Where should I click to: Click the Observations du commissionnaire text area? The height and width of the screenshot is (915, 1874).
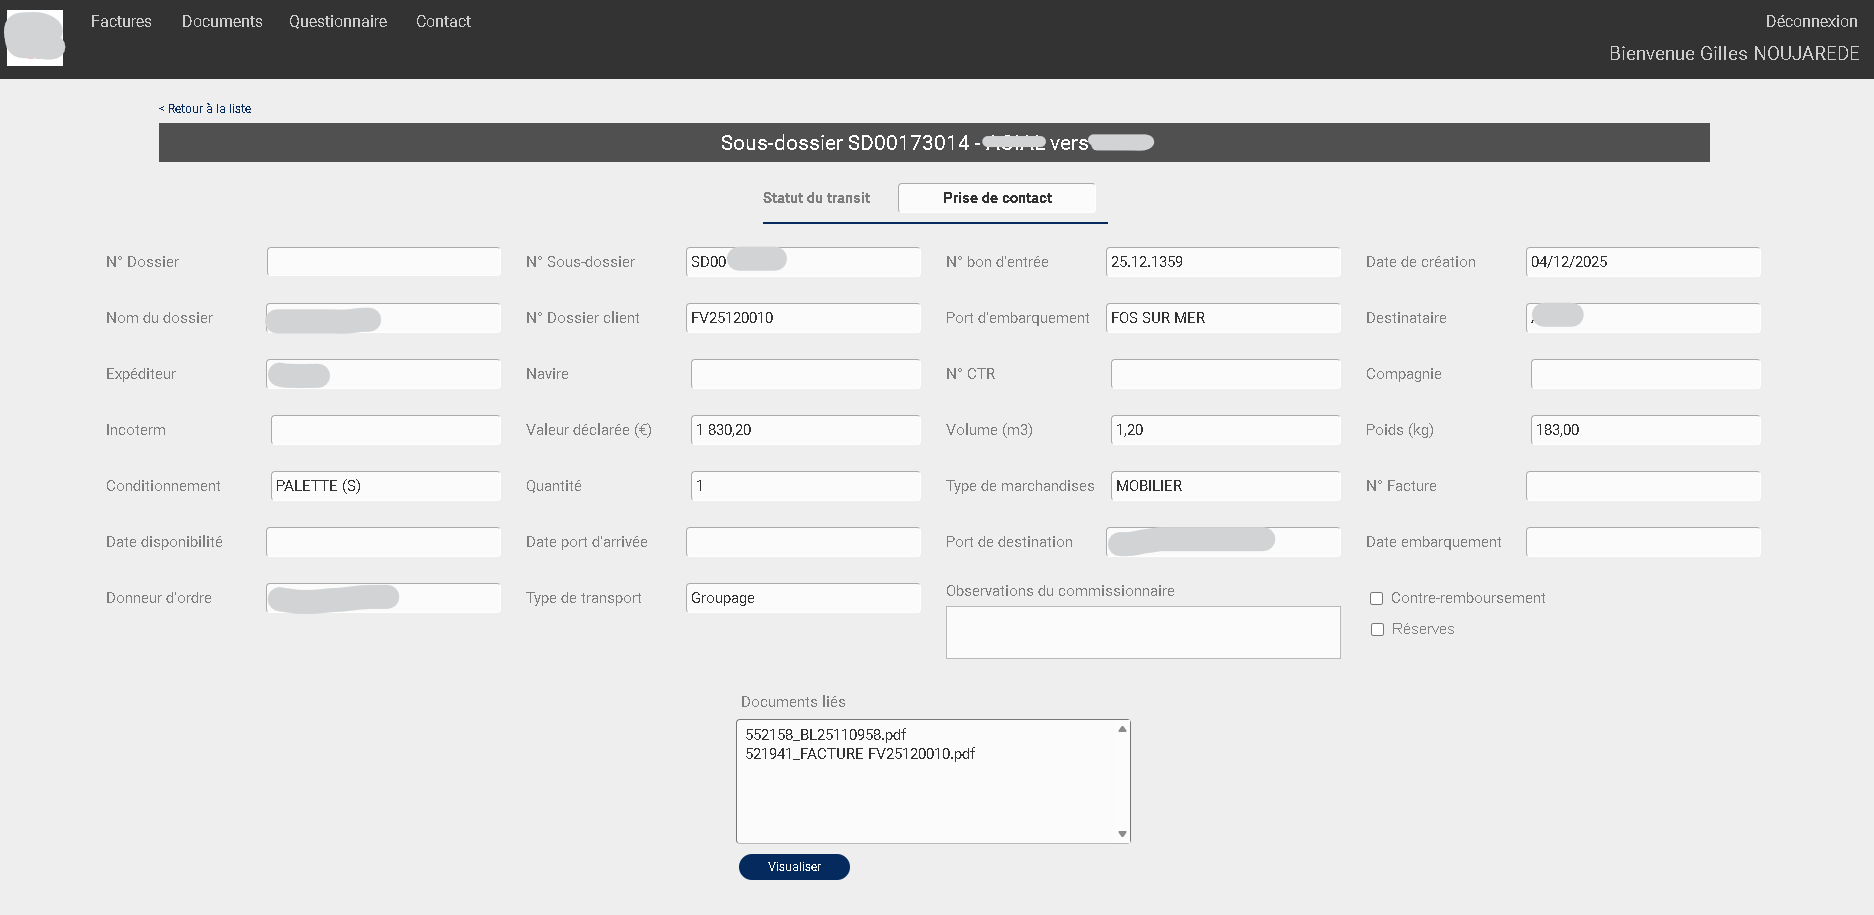(x=1142, y=632)
